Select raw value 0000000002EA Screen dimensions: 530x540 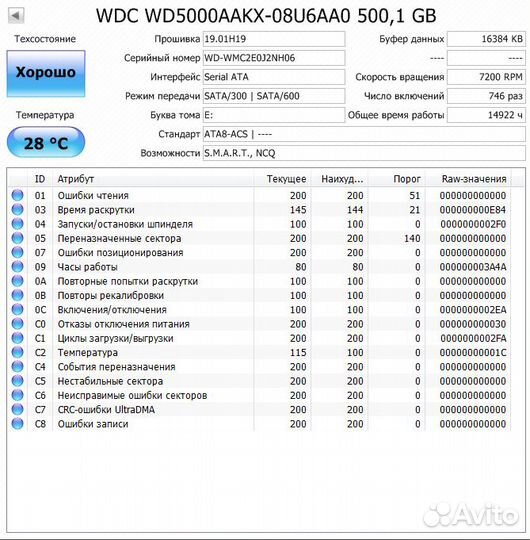pyautogui.click(x=473, y=310)
